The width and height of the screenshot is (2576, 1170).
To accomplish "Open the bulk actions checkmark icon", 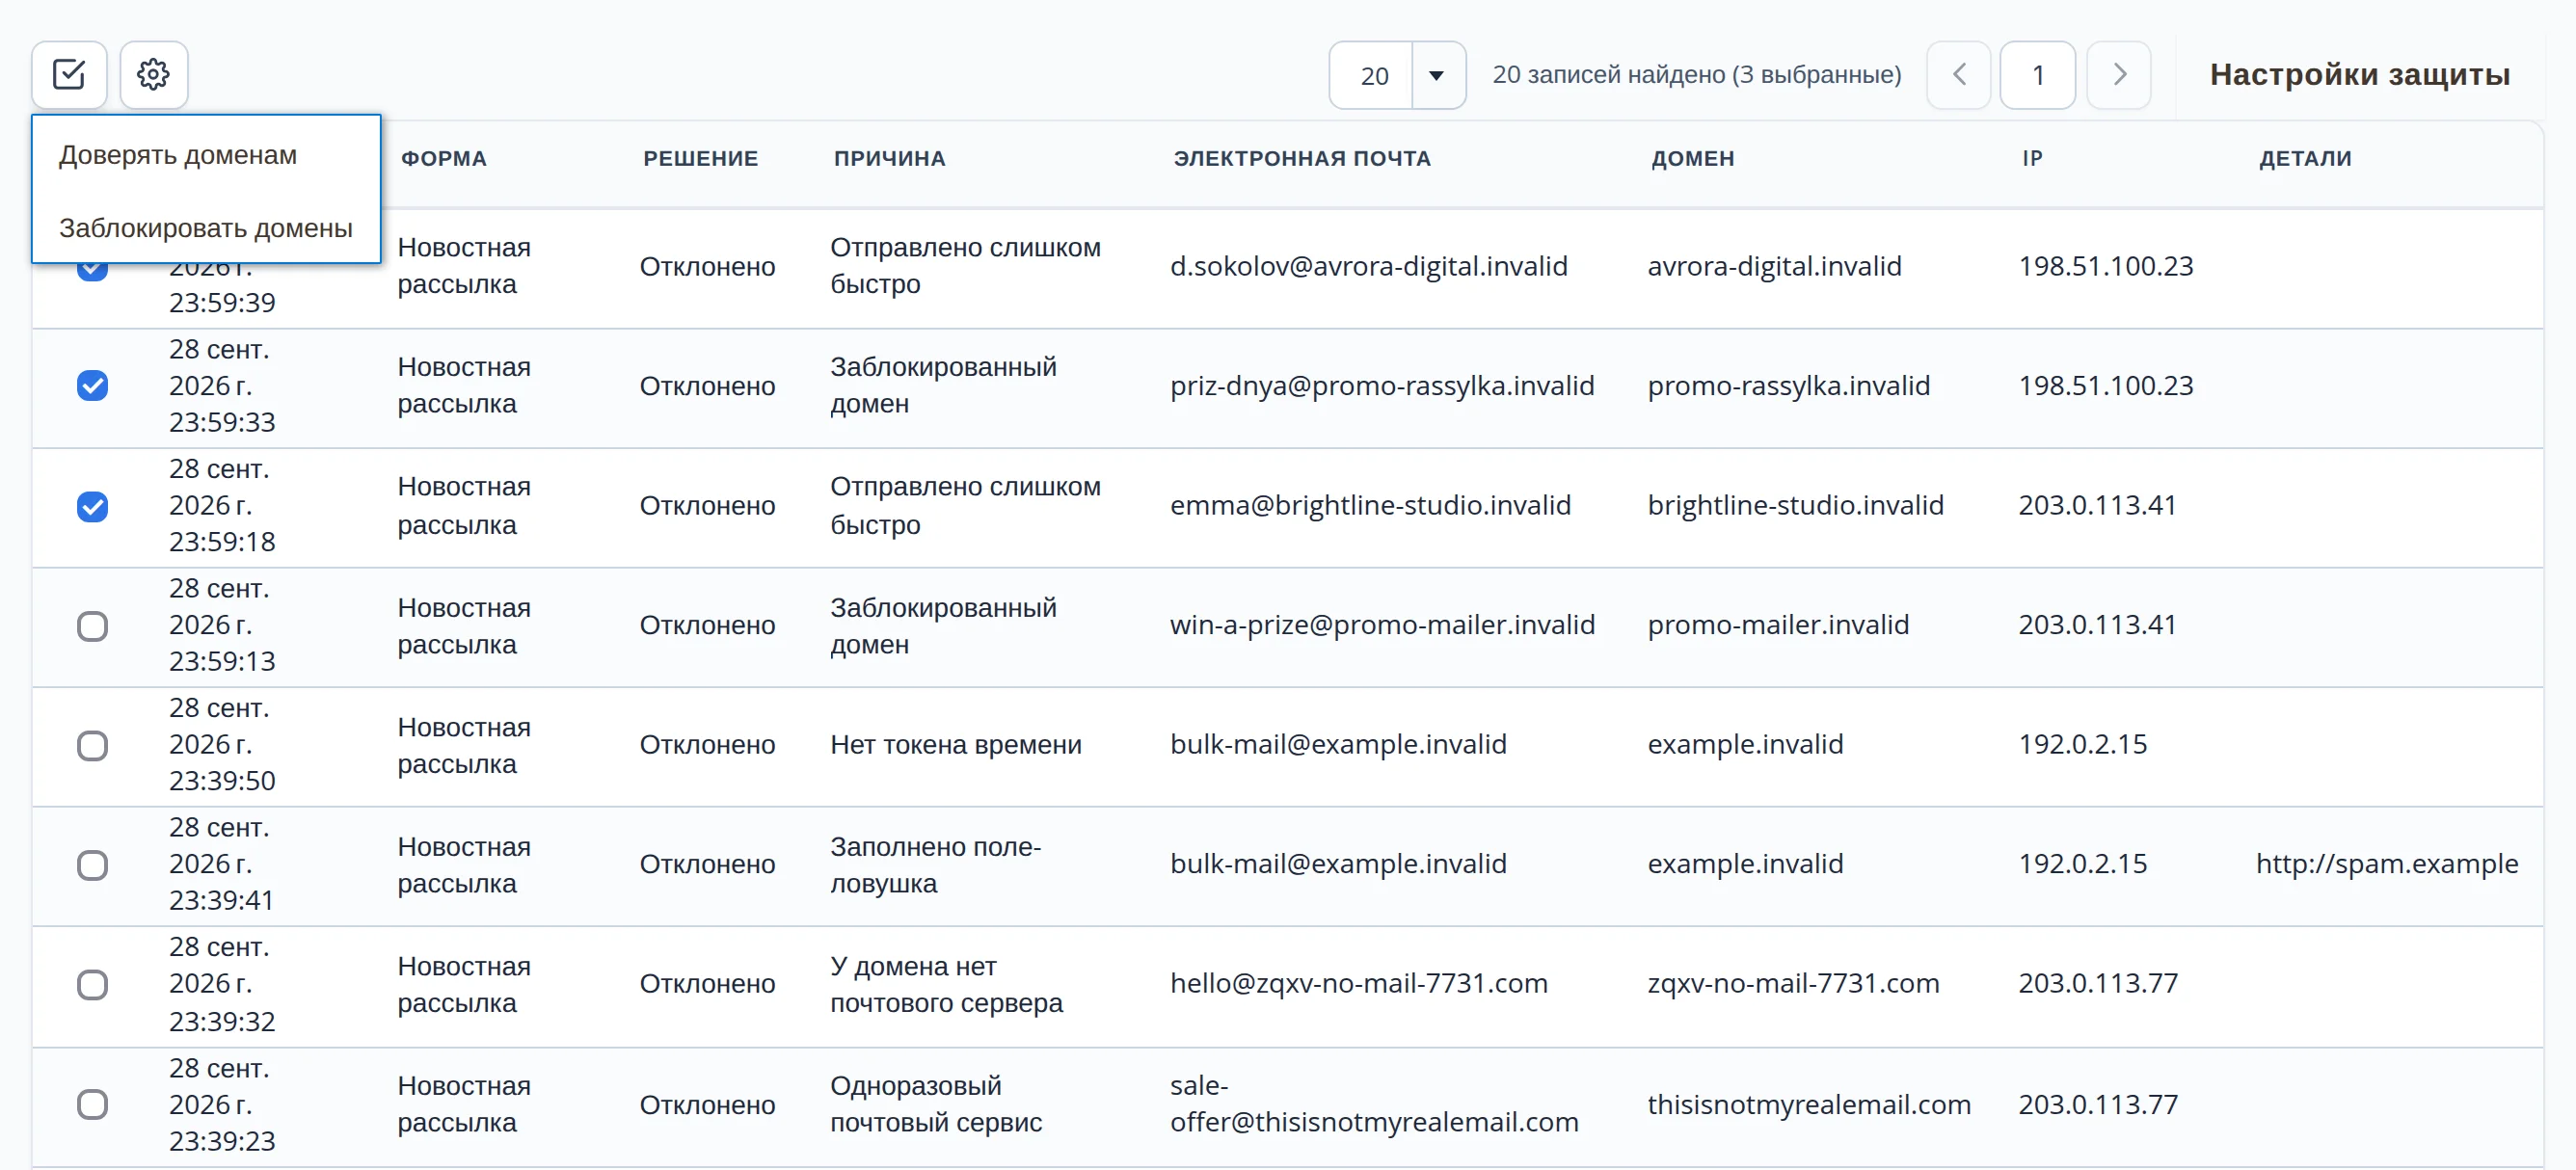I will point(69,74).
